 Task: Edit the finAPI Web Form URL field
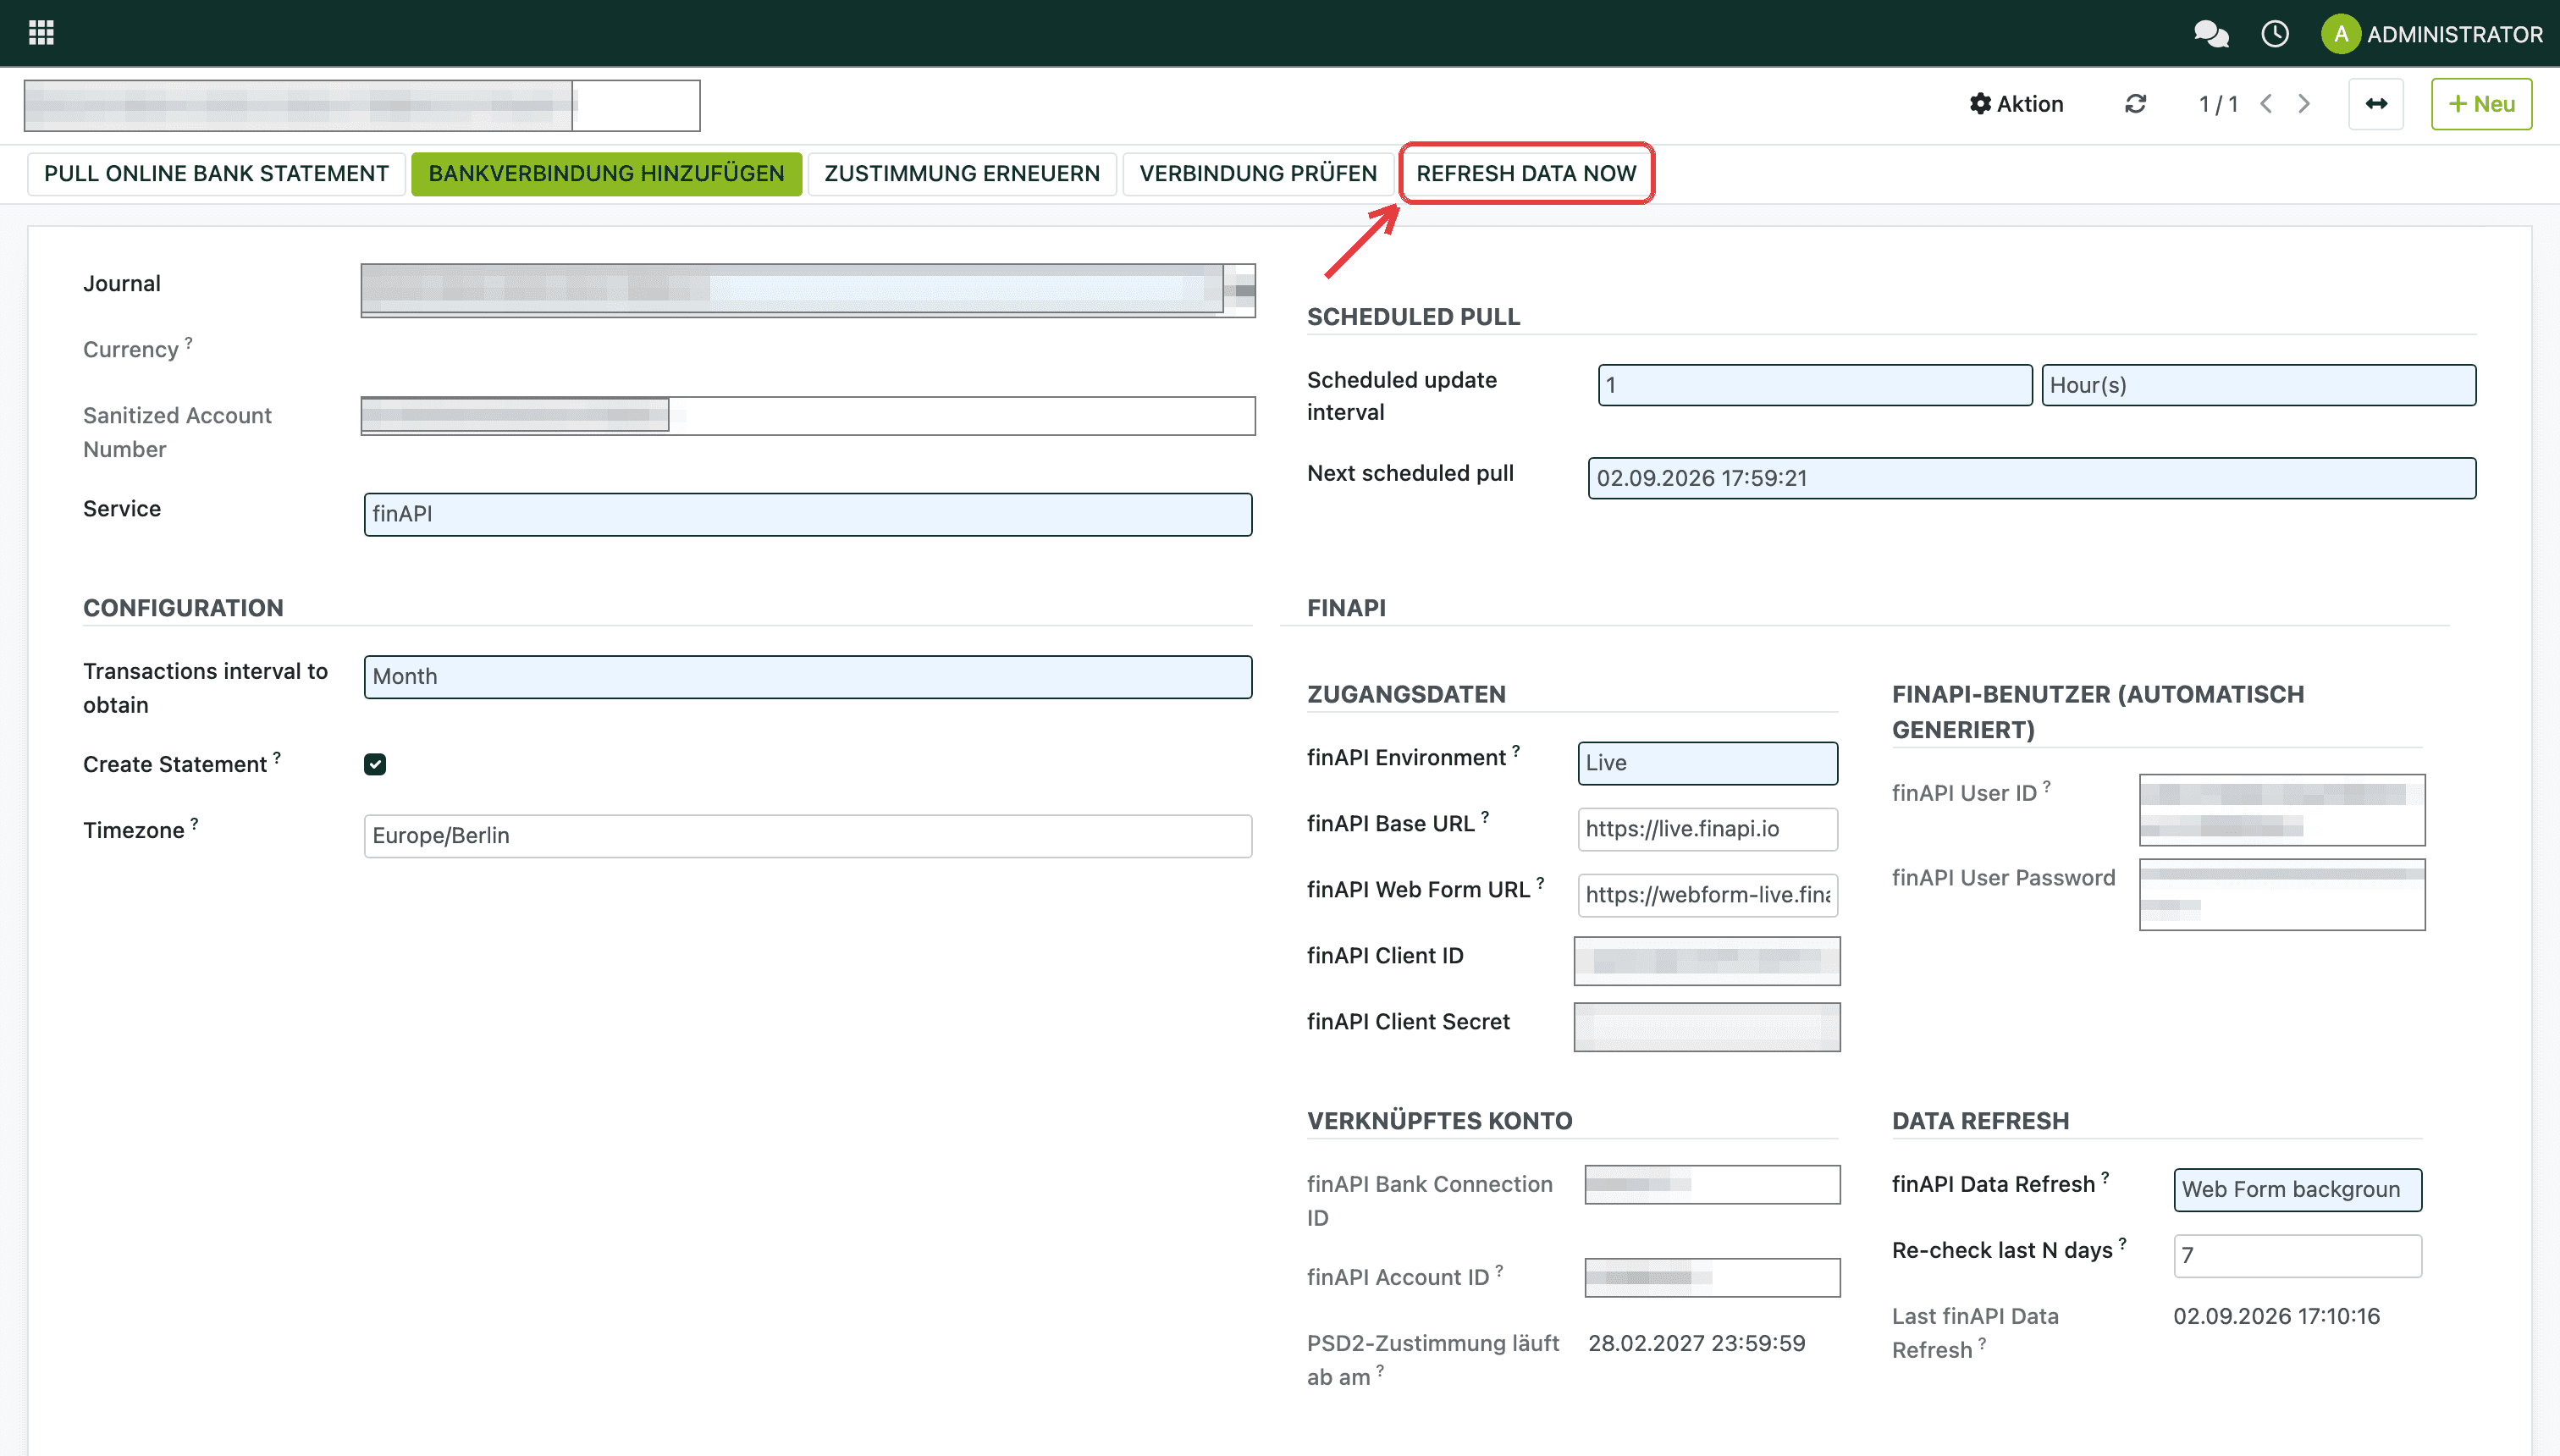[1708, 895]
